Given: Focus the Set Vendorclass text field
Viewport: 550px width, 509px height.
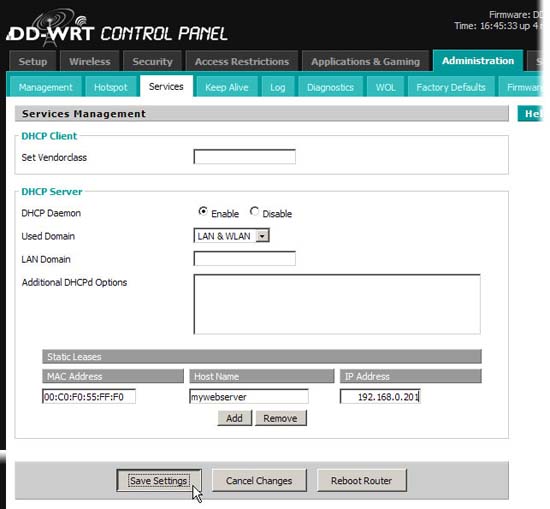Looking at the screenshot, I should point(244,156).
